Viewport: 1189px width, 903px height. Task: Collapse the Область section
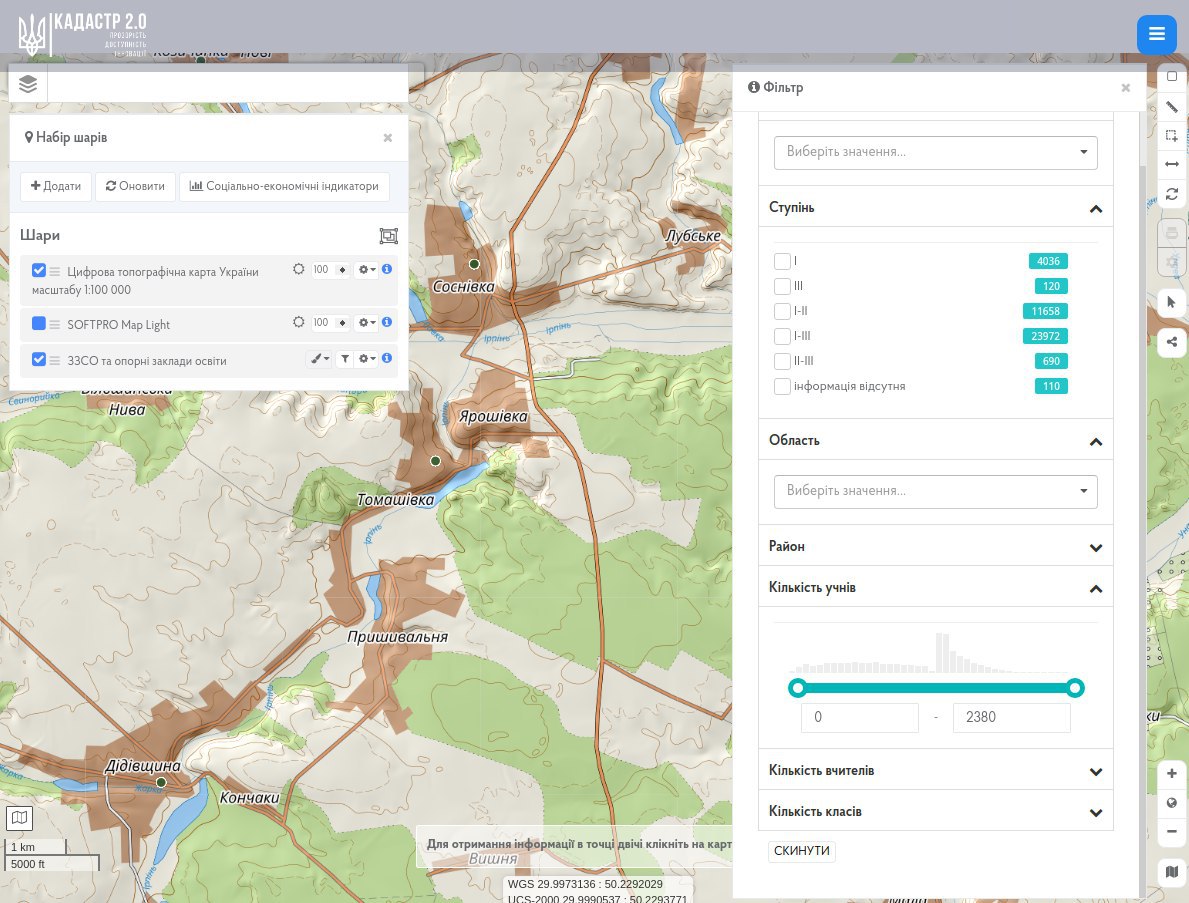[x=1096, y=441]
